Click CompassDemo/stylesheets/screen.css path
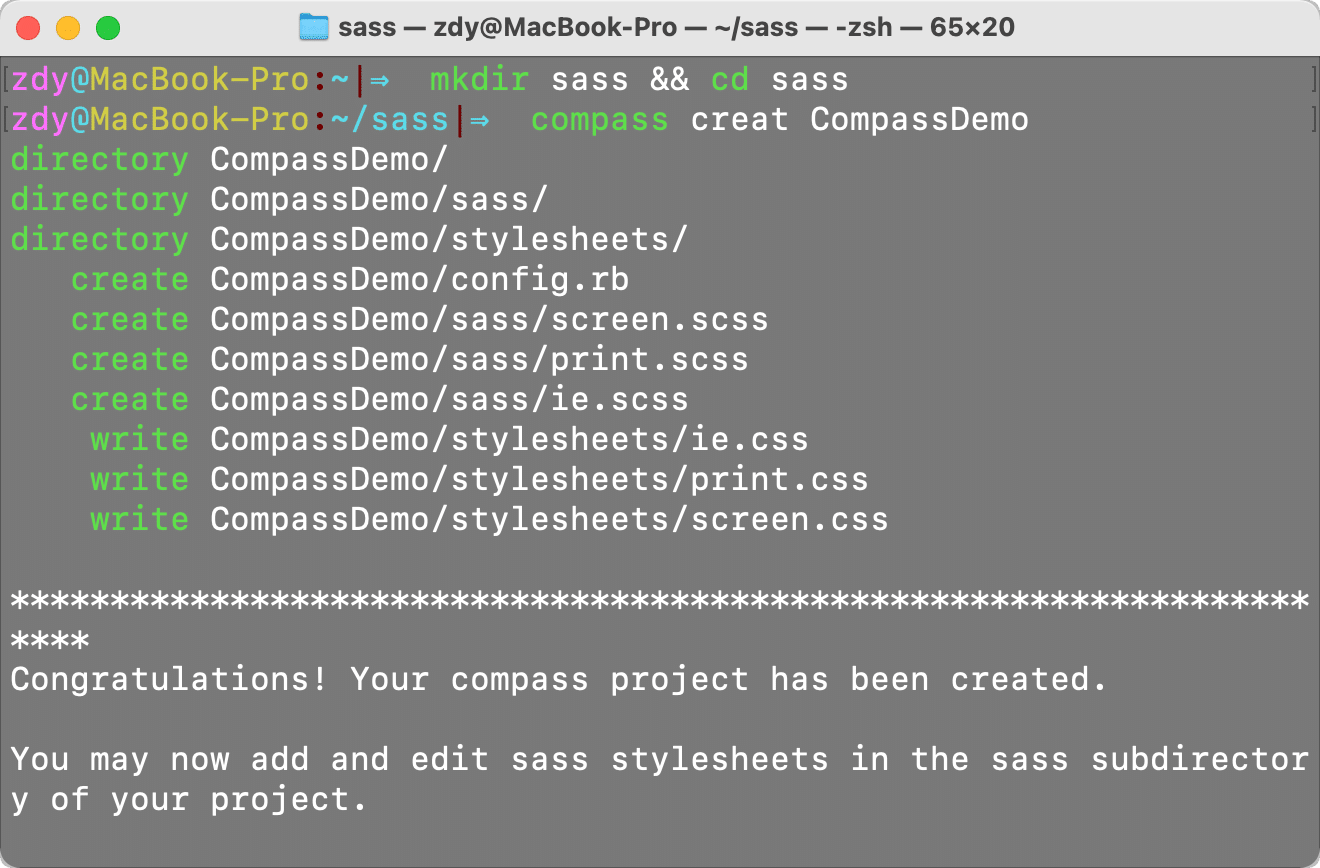The height and width of the screenshot is (868, 1320). click(x=549, y=520)
